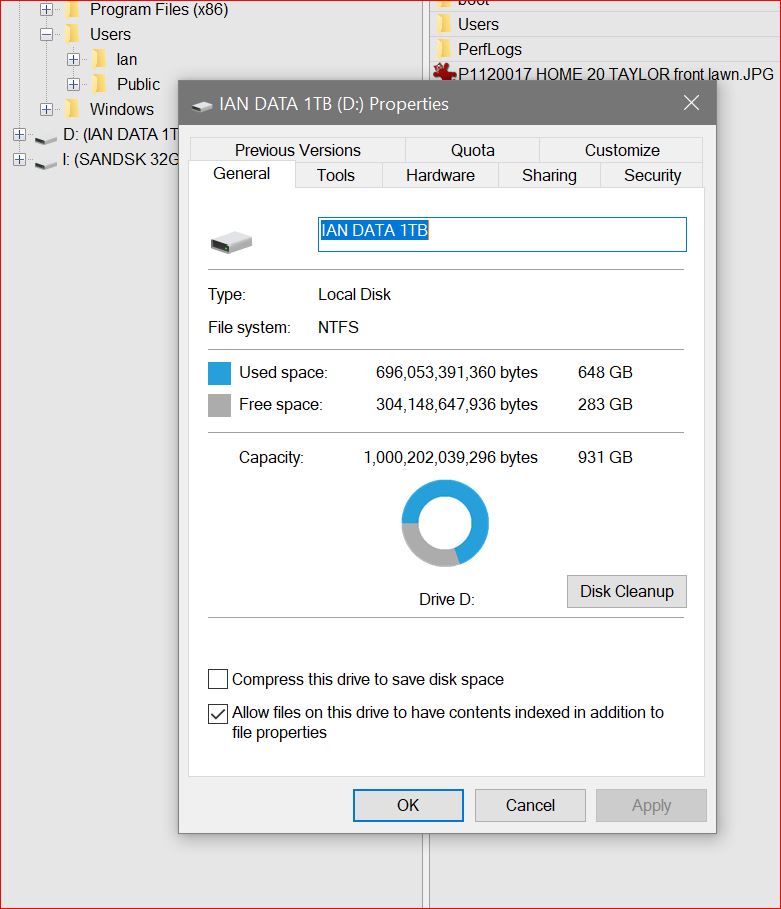Open the P1120017 JPG file icon
Screen dimensions: 781x909
(444, 73)
